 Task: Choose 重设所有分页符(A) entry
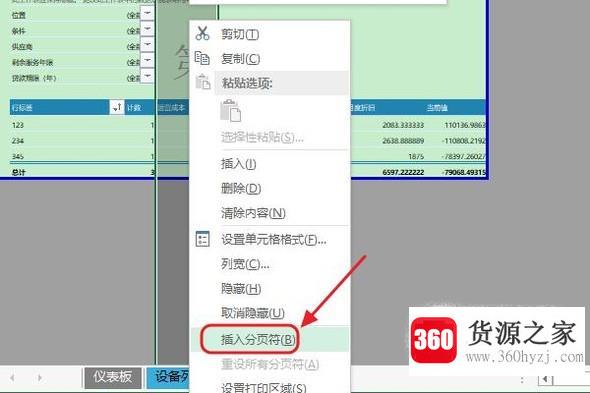[270, 364]
